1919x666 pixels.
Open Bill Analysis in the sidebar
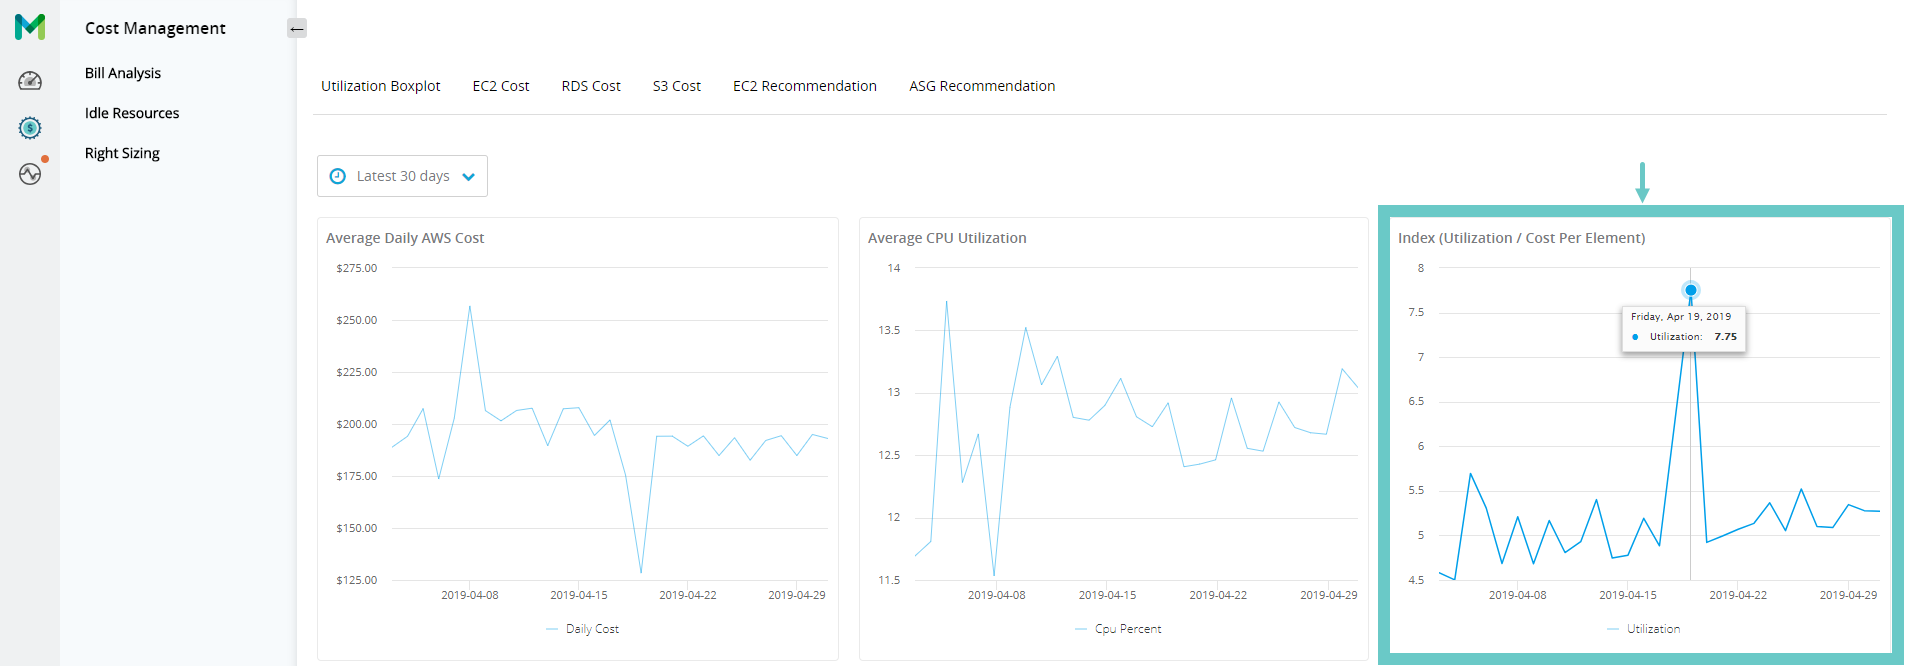click(x=123, y=73)
